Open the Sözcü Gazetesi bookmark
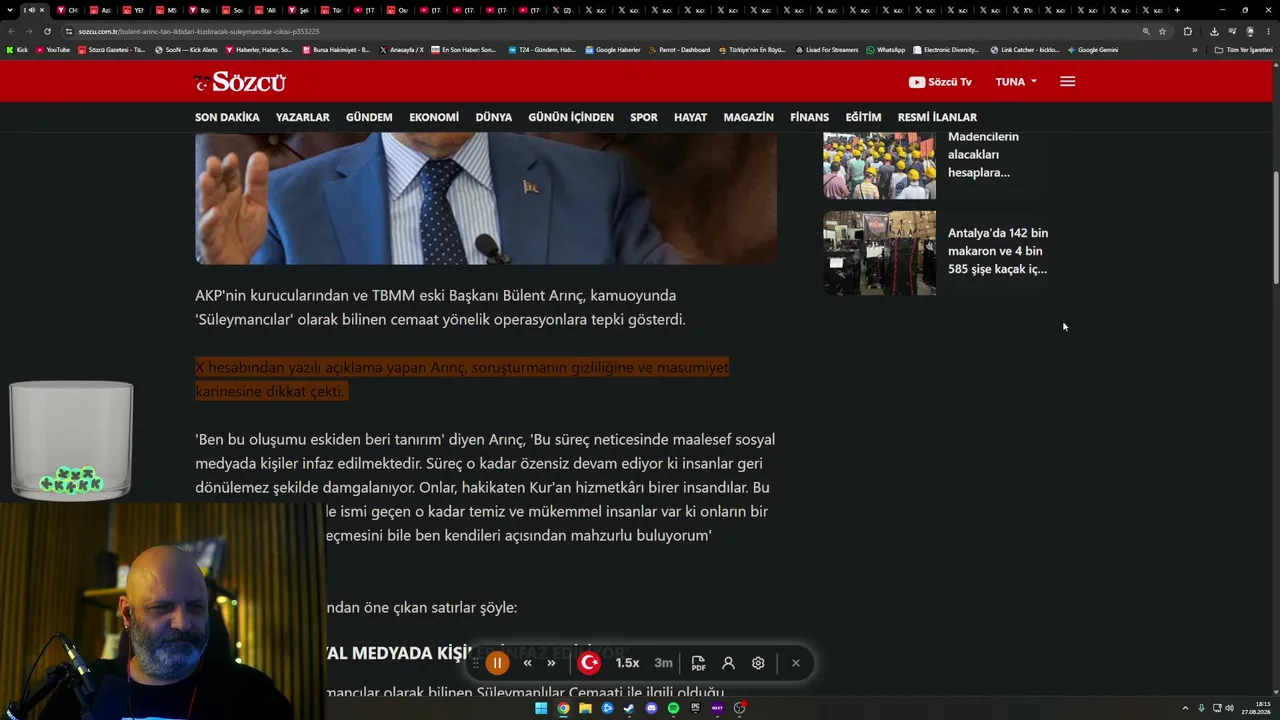 point(112,50)
